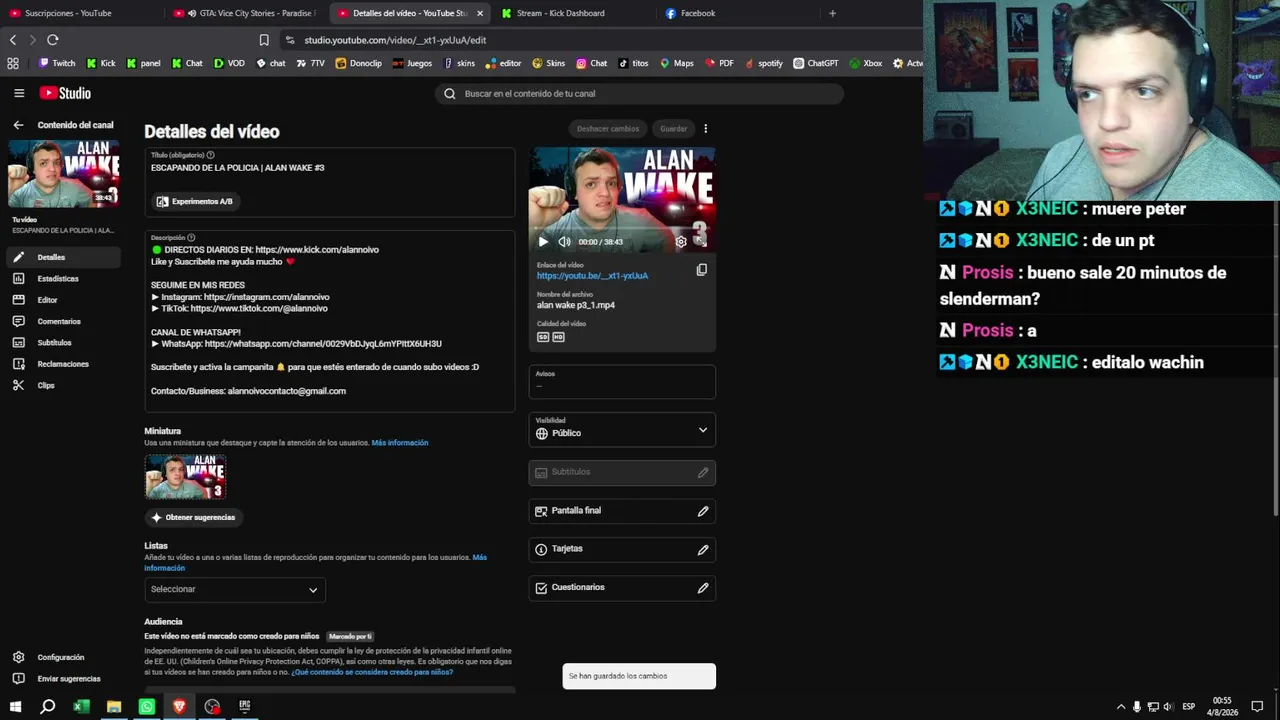The height and width of the screenshot is (720, 1280).
Task: Switch to the Facebook tab
Action: click(735, 13)
